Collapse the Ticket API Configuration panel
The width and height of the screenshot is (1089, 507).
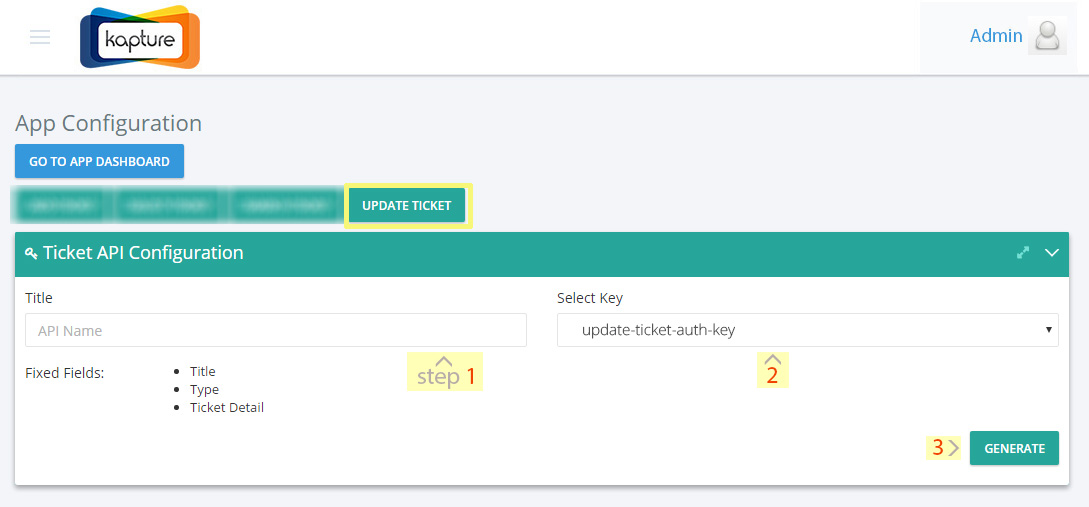tap(1052, 253)
